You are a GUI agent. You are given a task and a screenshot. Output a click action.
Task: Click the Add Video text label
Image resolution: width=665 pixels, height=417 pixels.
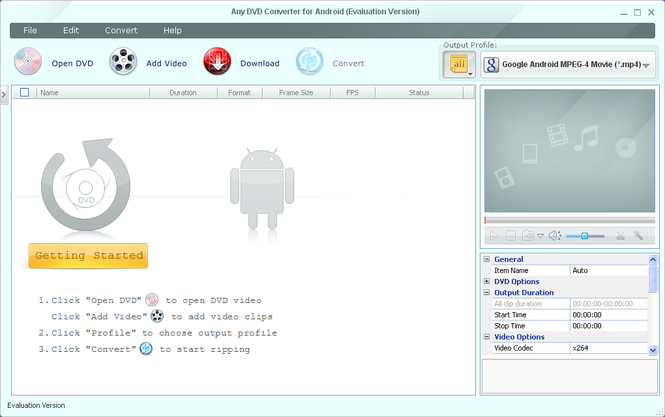coord(166,63)
